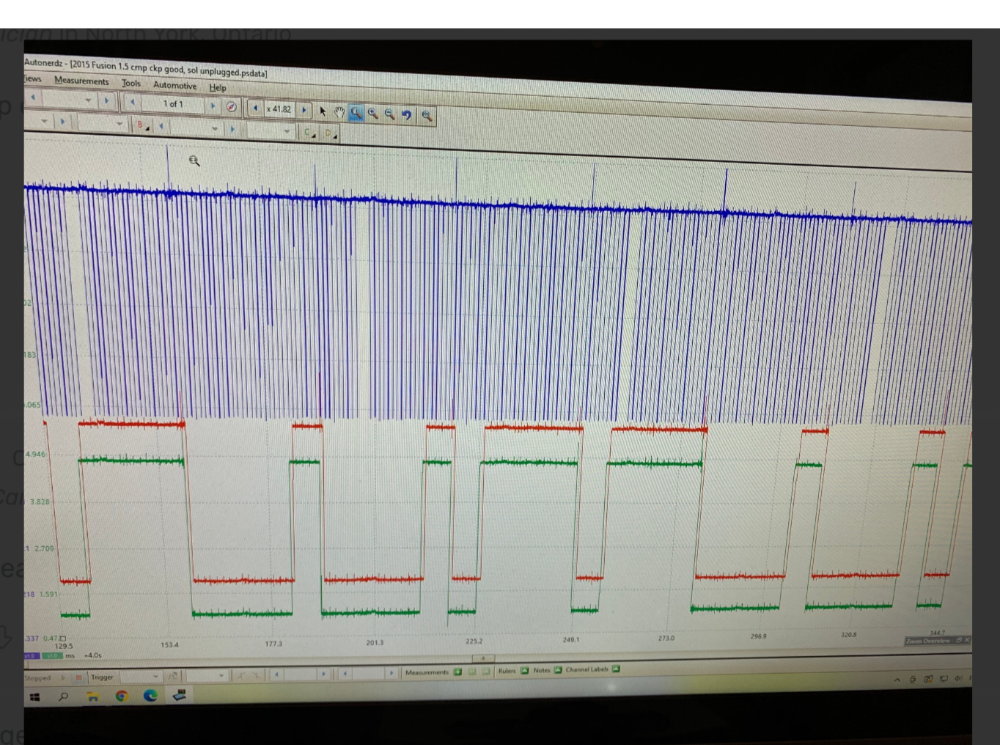Increase horizontal zoom factor x 41.82
This screenshot has width=1000, height=745.
[304, 108]
